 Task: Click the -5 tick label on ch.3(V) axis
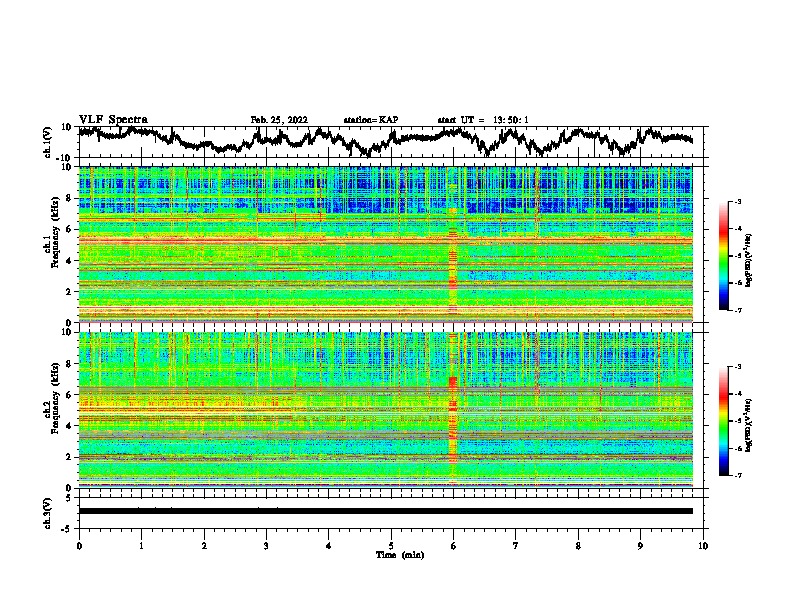click(67, 529)
